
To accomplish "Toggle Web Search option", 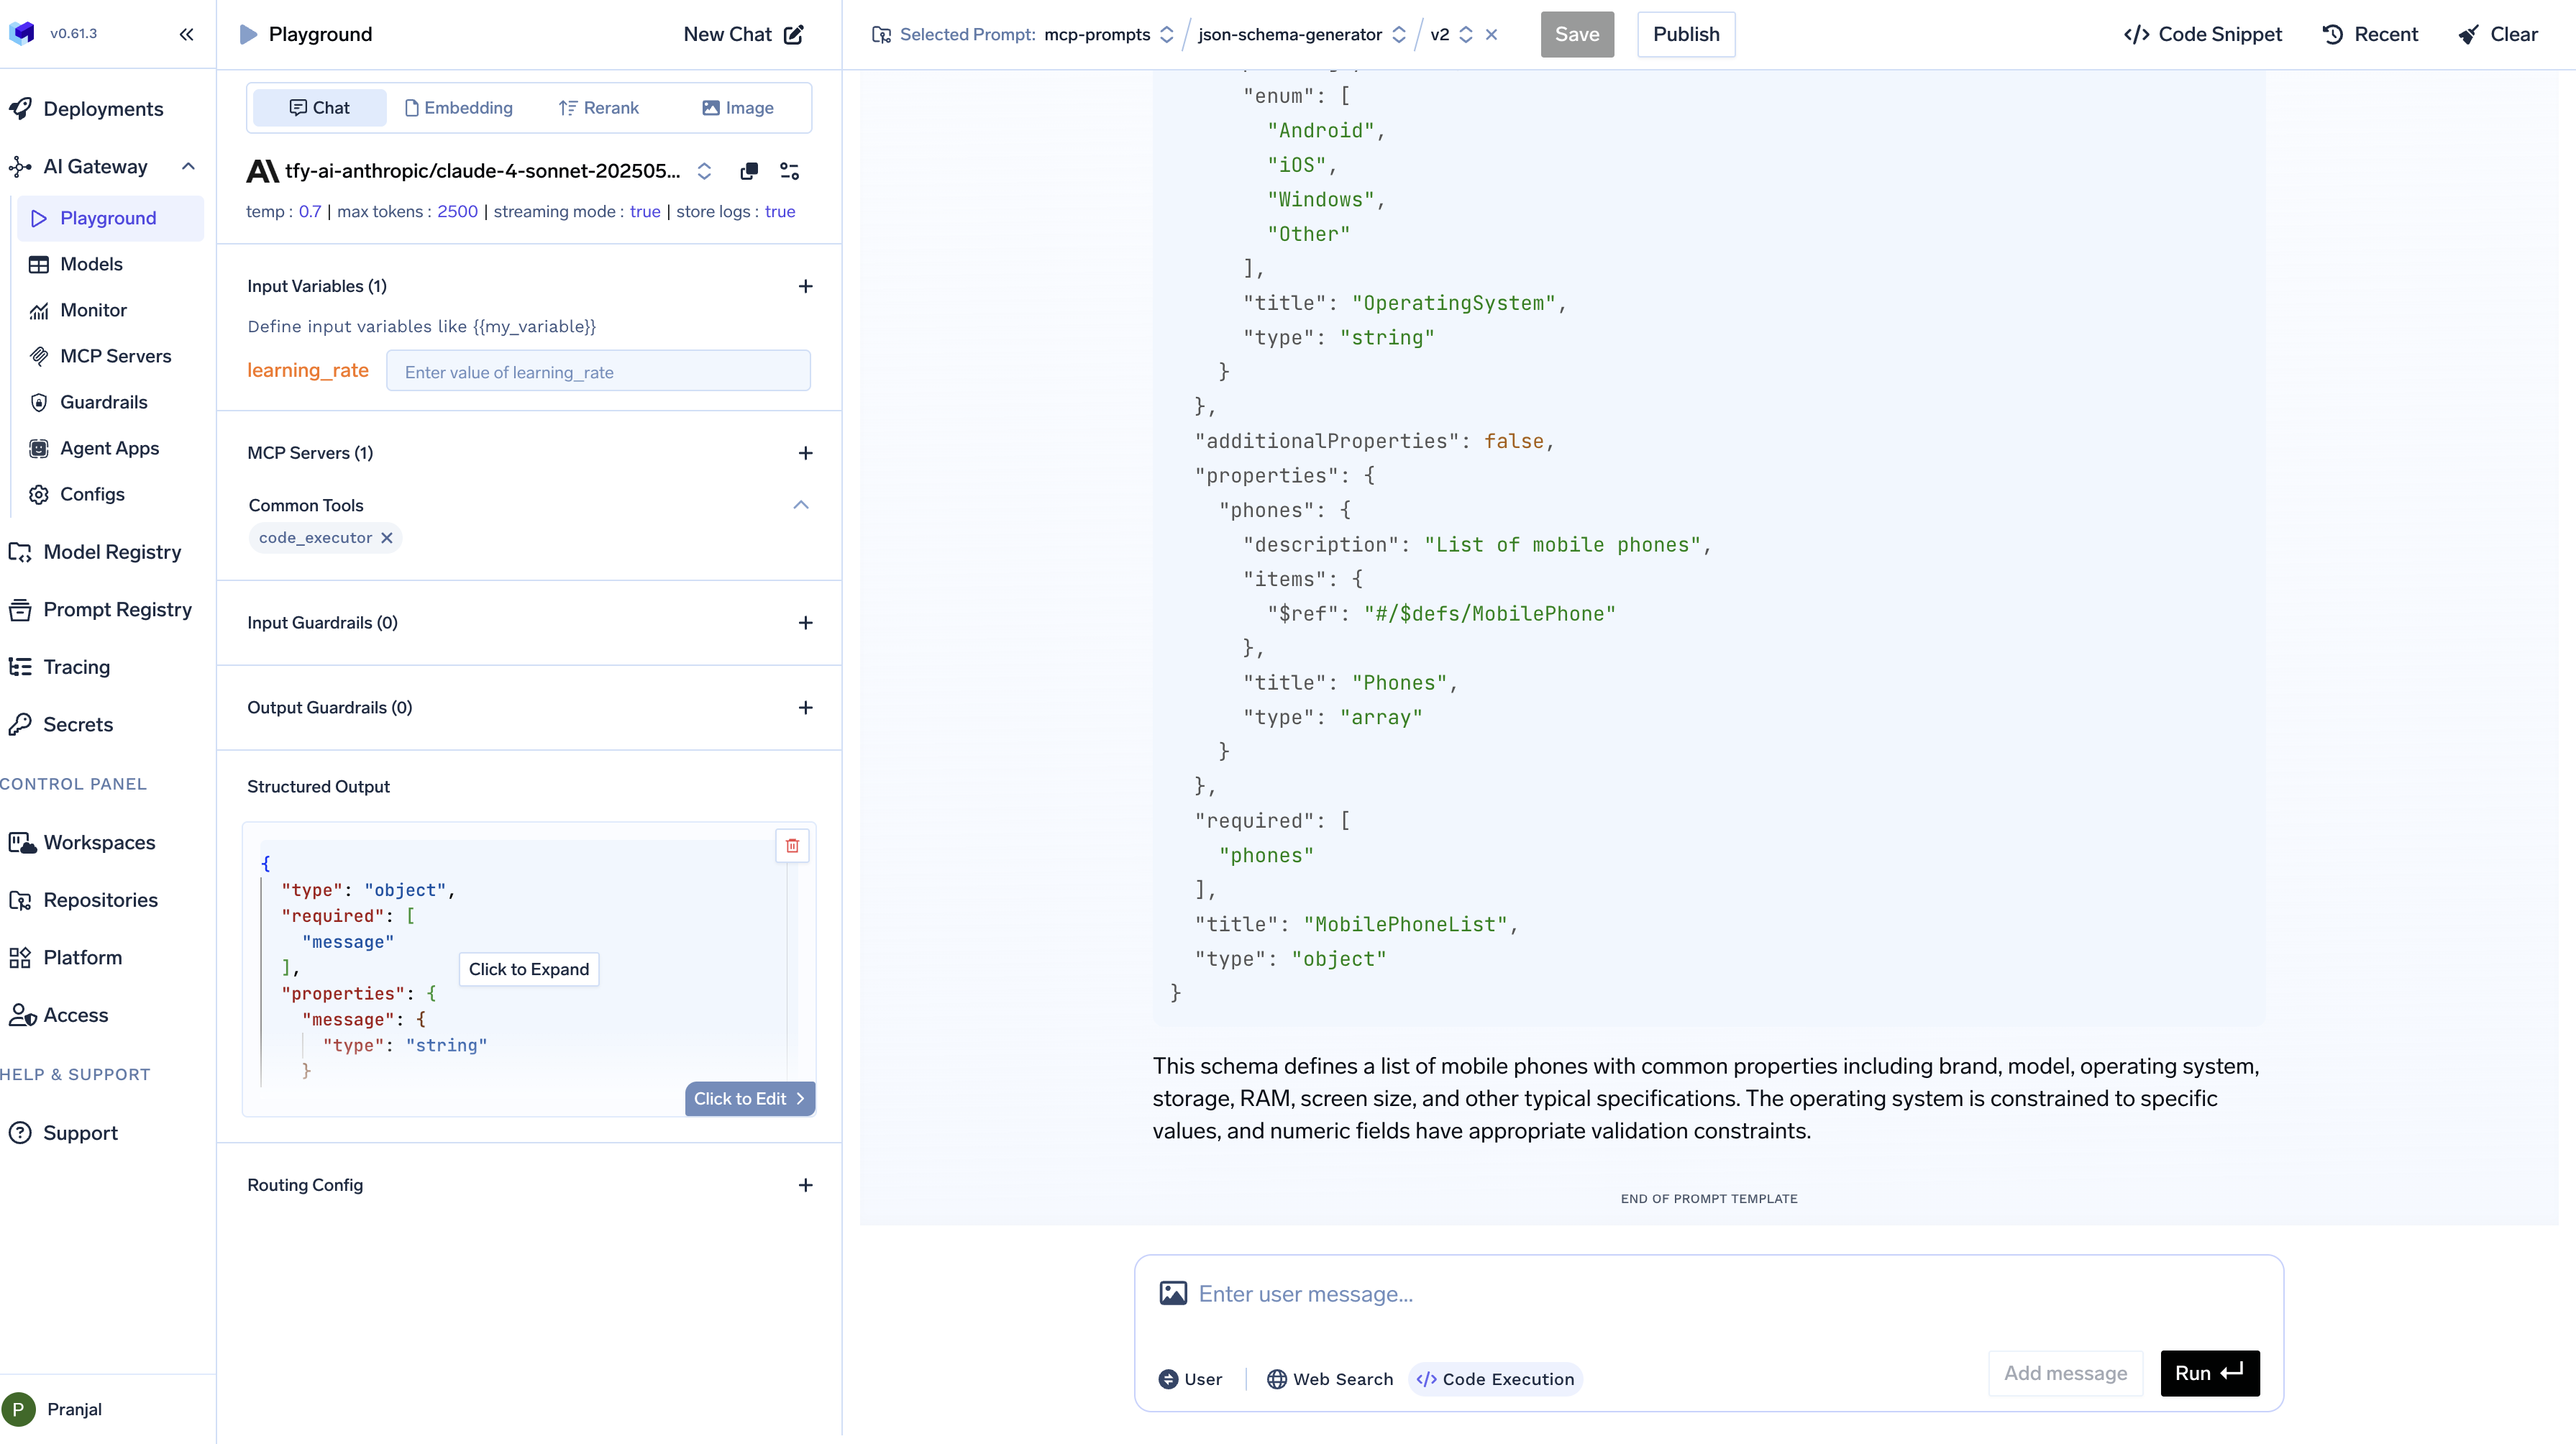I will click(x=1330, y=1379).
